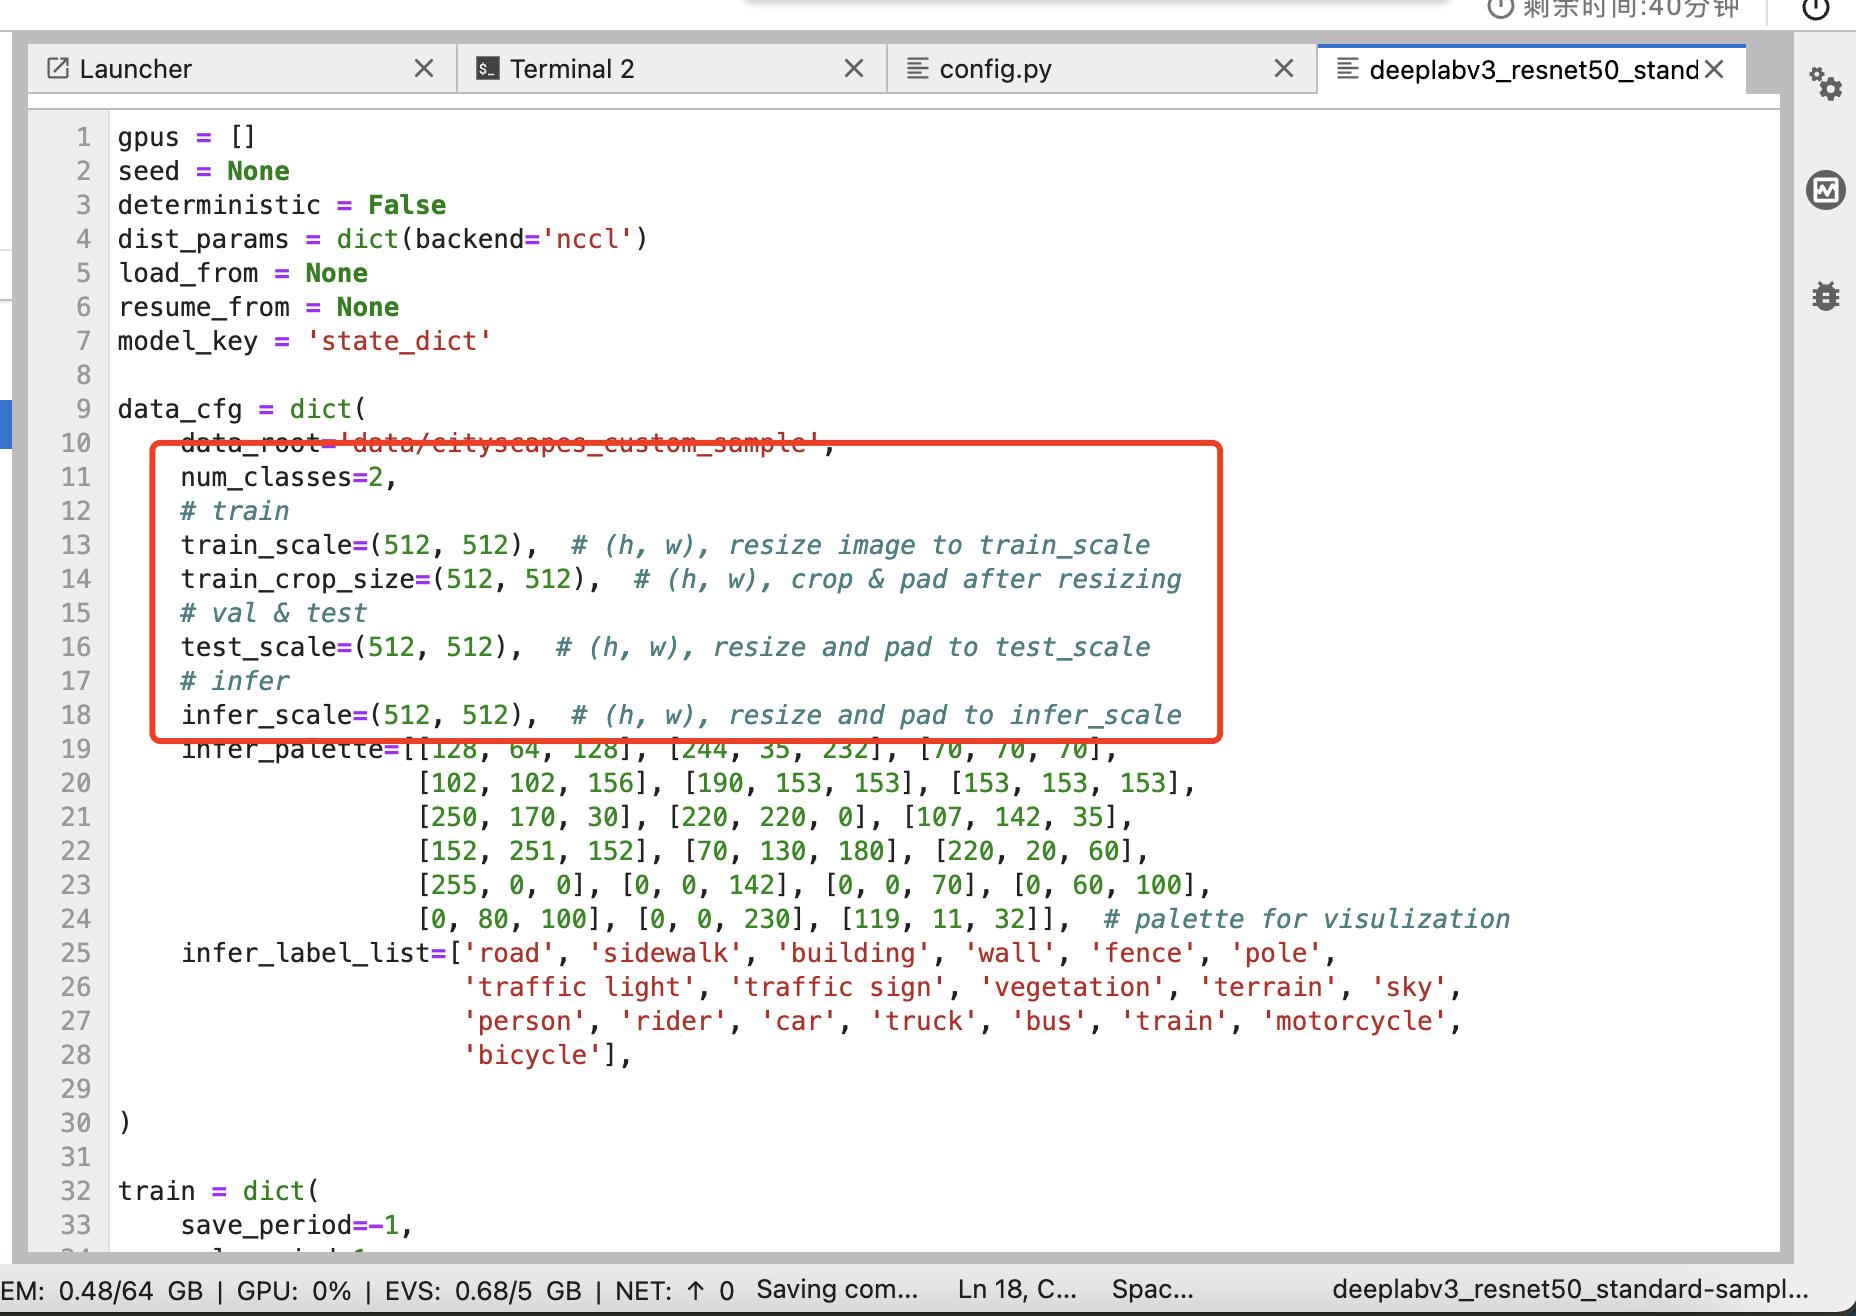1856x1316 pixels.
Task: Click the power button at top right
Action: pyautogui.click(x=1816, y=8)
